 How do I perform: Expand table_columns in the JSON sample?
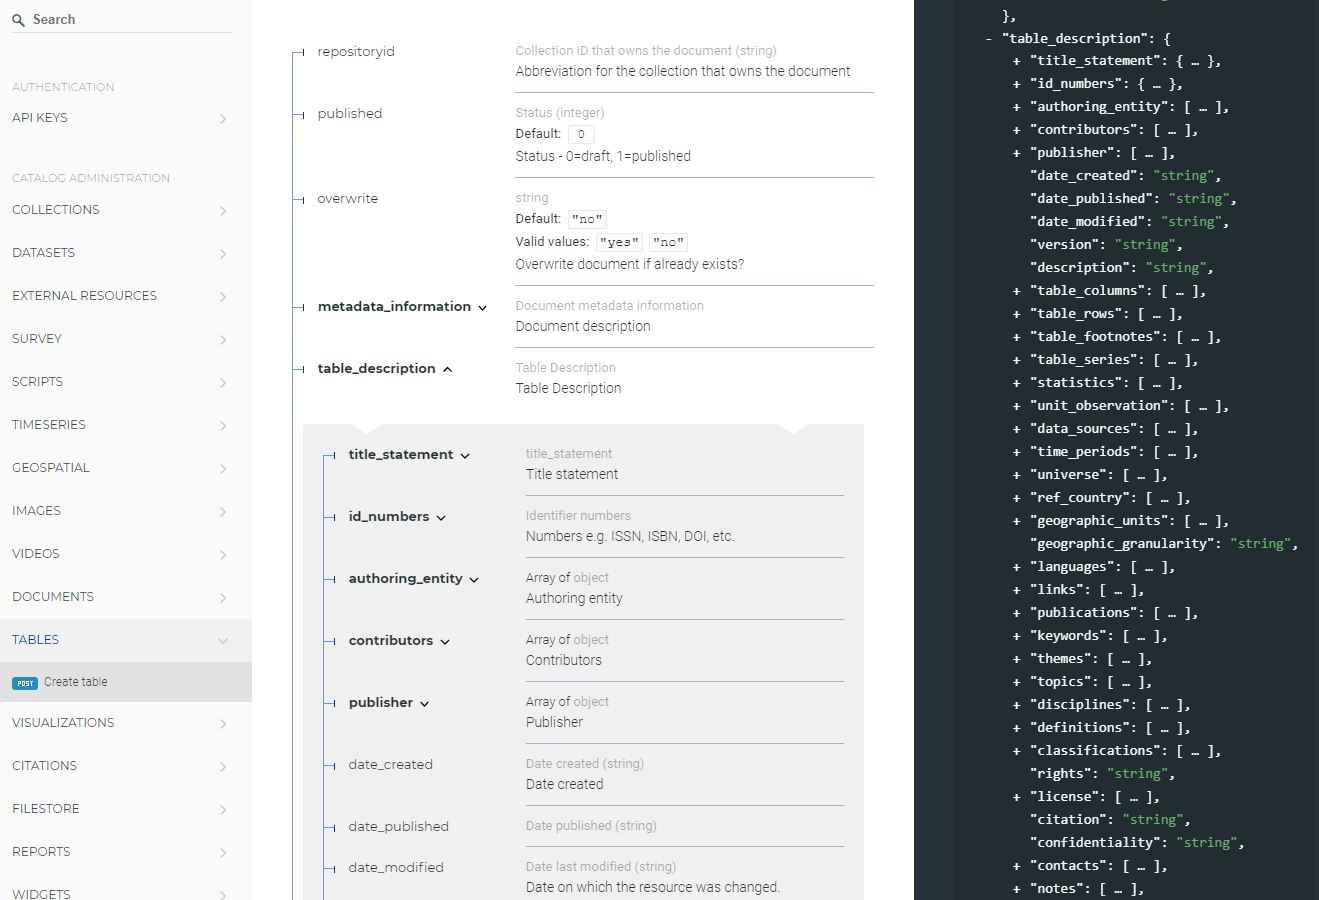tap(1017, 291)
